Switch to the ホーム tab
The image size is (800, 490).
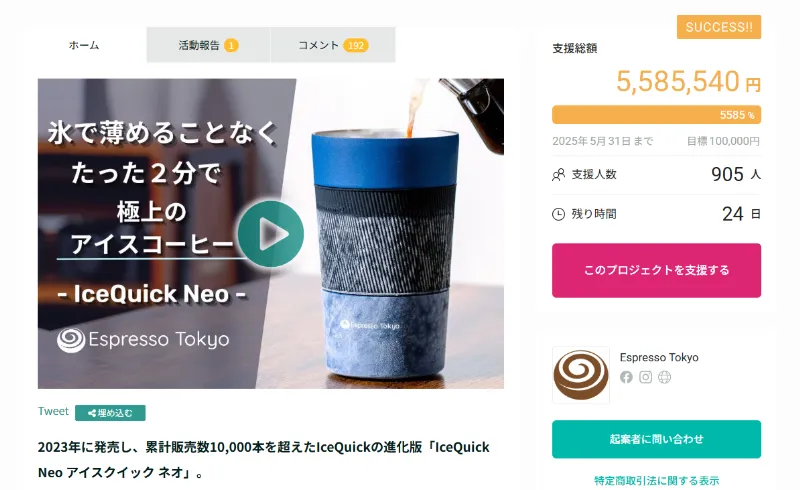pos(84,45)
